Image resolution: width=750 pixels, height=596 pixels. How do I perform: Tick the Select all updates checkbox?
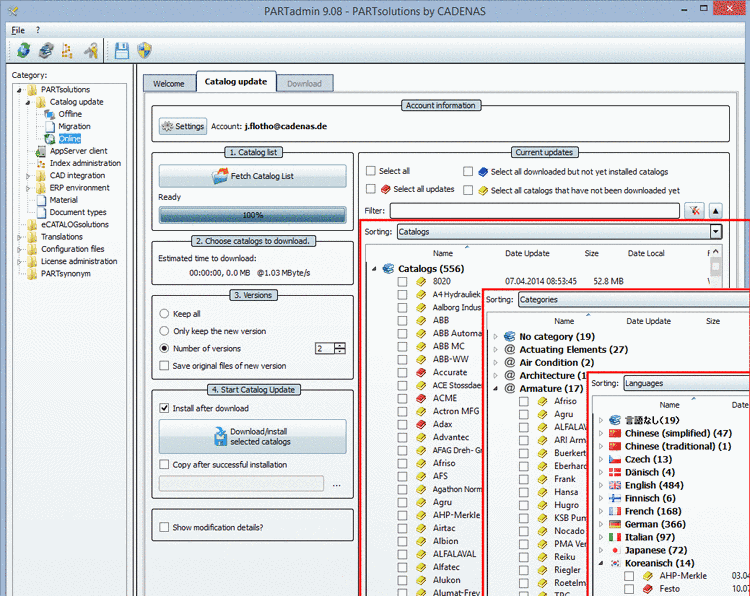(371, 189)
